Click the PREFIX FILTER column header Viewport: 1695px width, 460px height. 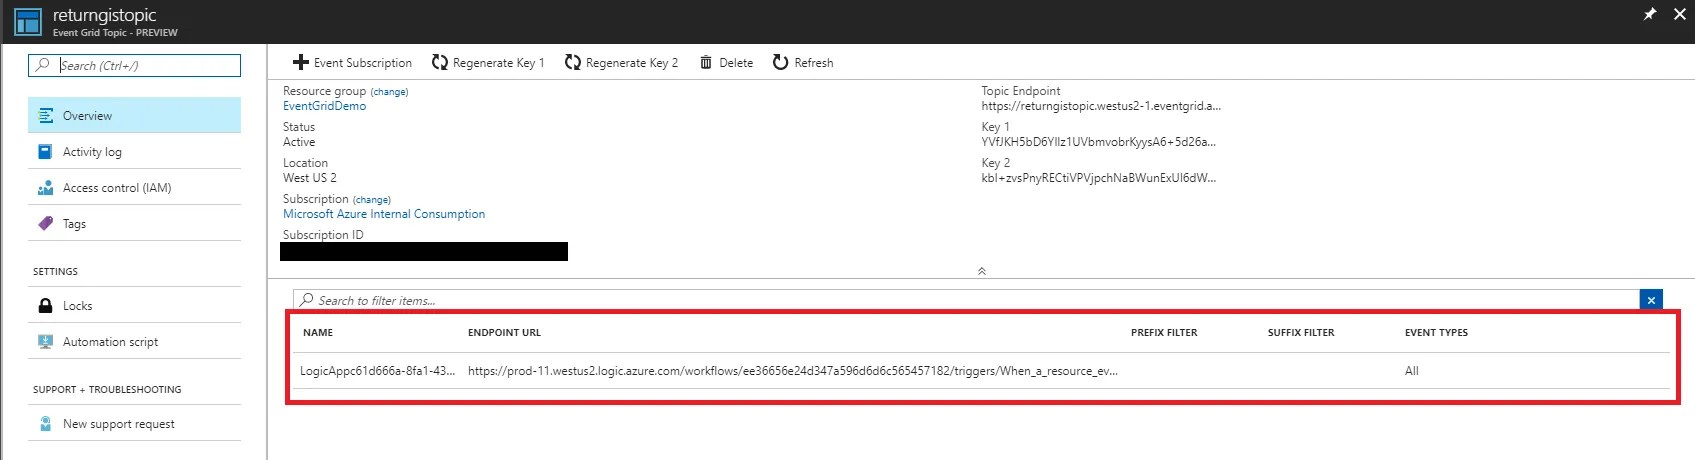[x=1164, y=333]
